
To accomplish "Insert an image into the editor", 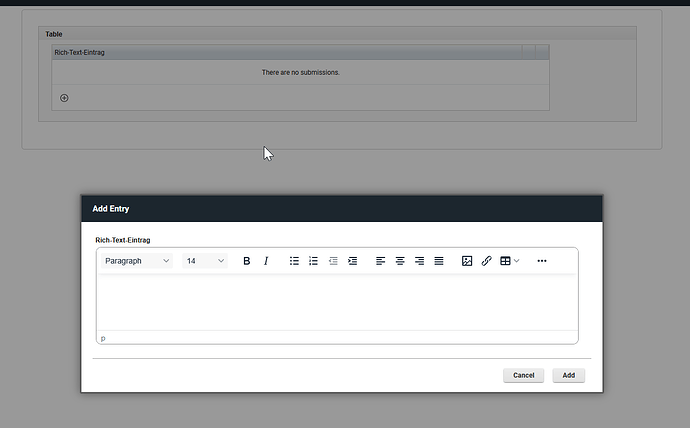I will tap(467, 261).
